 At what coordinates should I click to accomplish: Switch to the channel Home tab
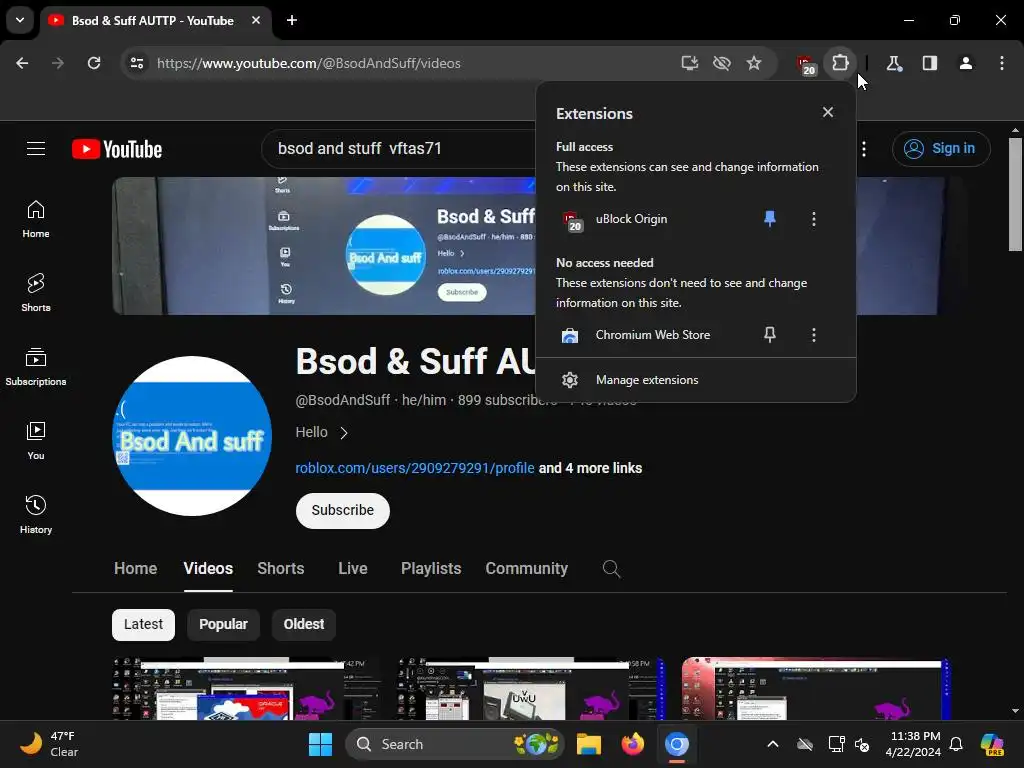pyautogui.click(x=135, y=569)
